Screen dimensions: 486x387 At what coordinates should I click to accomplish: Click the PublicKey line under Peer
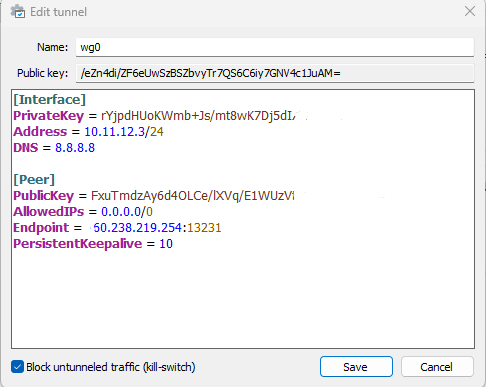[x=154, y=196]
